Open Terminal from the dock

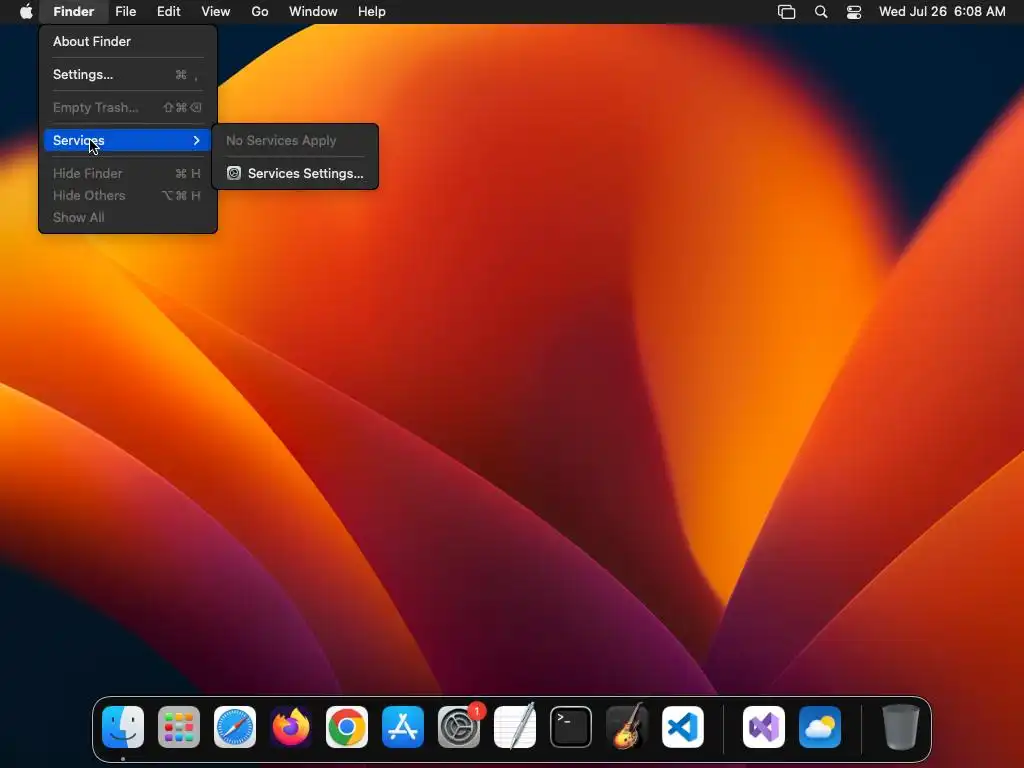(x=571, y=727)
